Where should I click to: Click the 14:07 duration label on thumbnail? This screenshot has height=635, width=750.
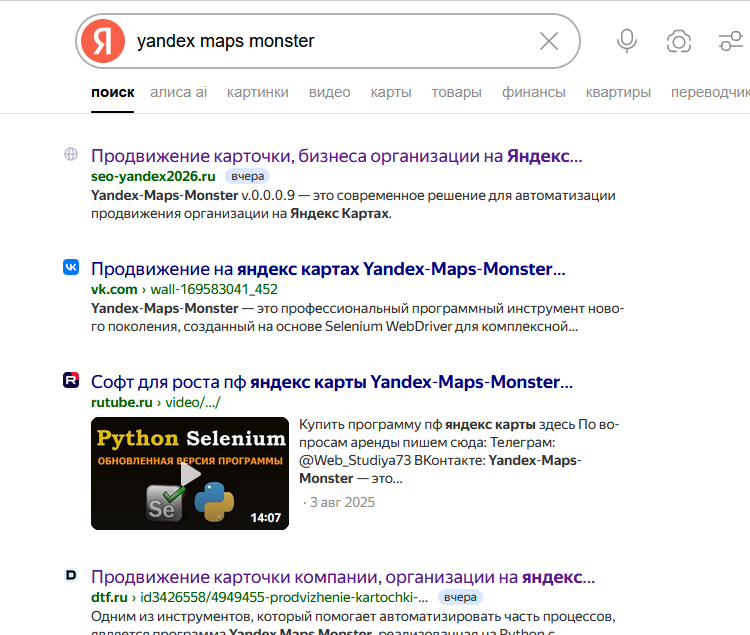click(x=265, y=517)
